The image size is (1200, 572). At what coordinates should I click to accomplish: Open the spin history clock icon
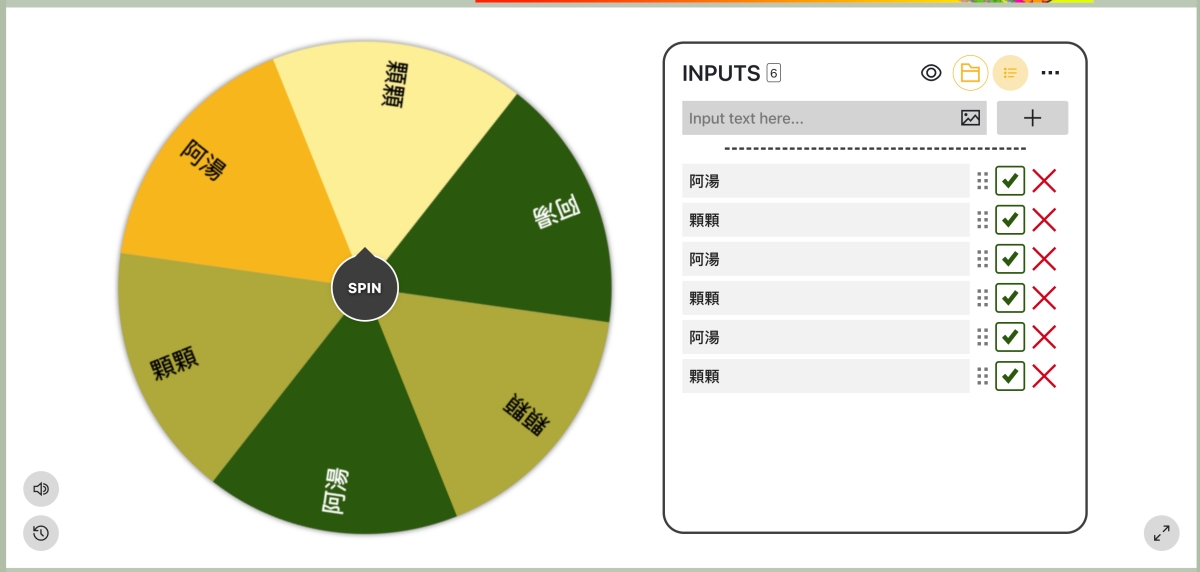tap(41, 533)
